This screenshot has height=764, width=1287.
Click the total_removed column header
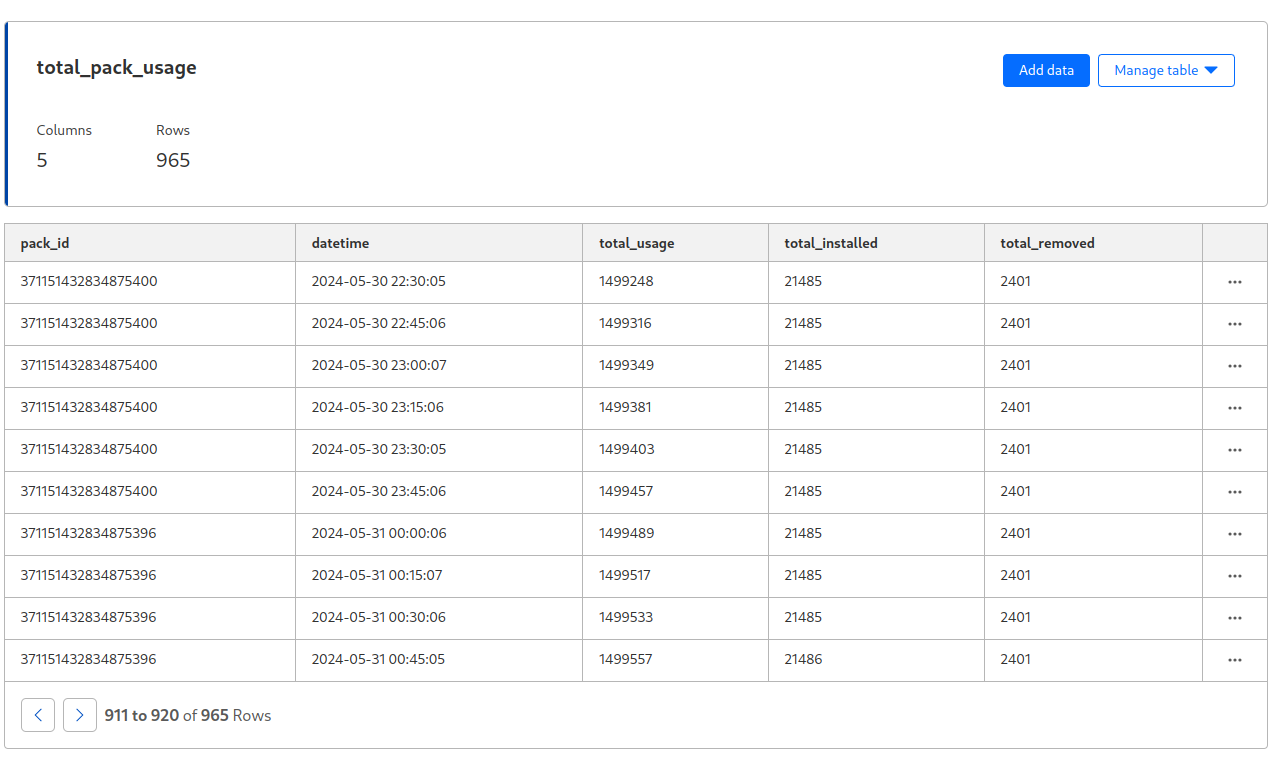coord(1047,243)
